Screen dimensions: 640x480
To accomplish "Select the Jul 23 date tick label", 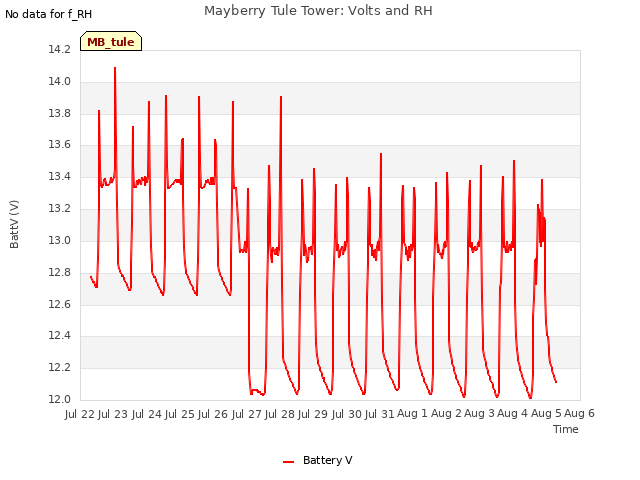I will click(x=113, y=414).
